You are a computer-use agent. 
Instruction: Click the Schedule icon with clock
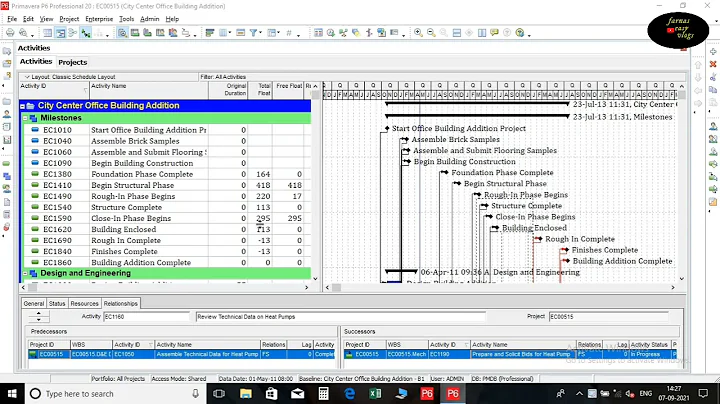coord(331,33)
